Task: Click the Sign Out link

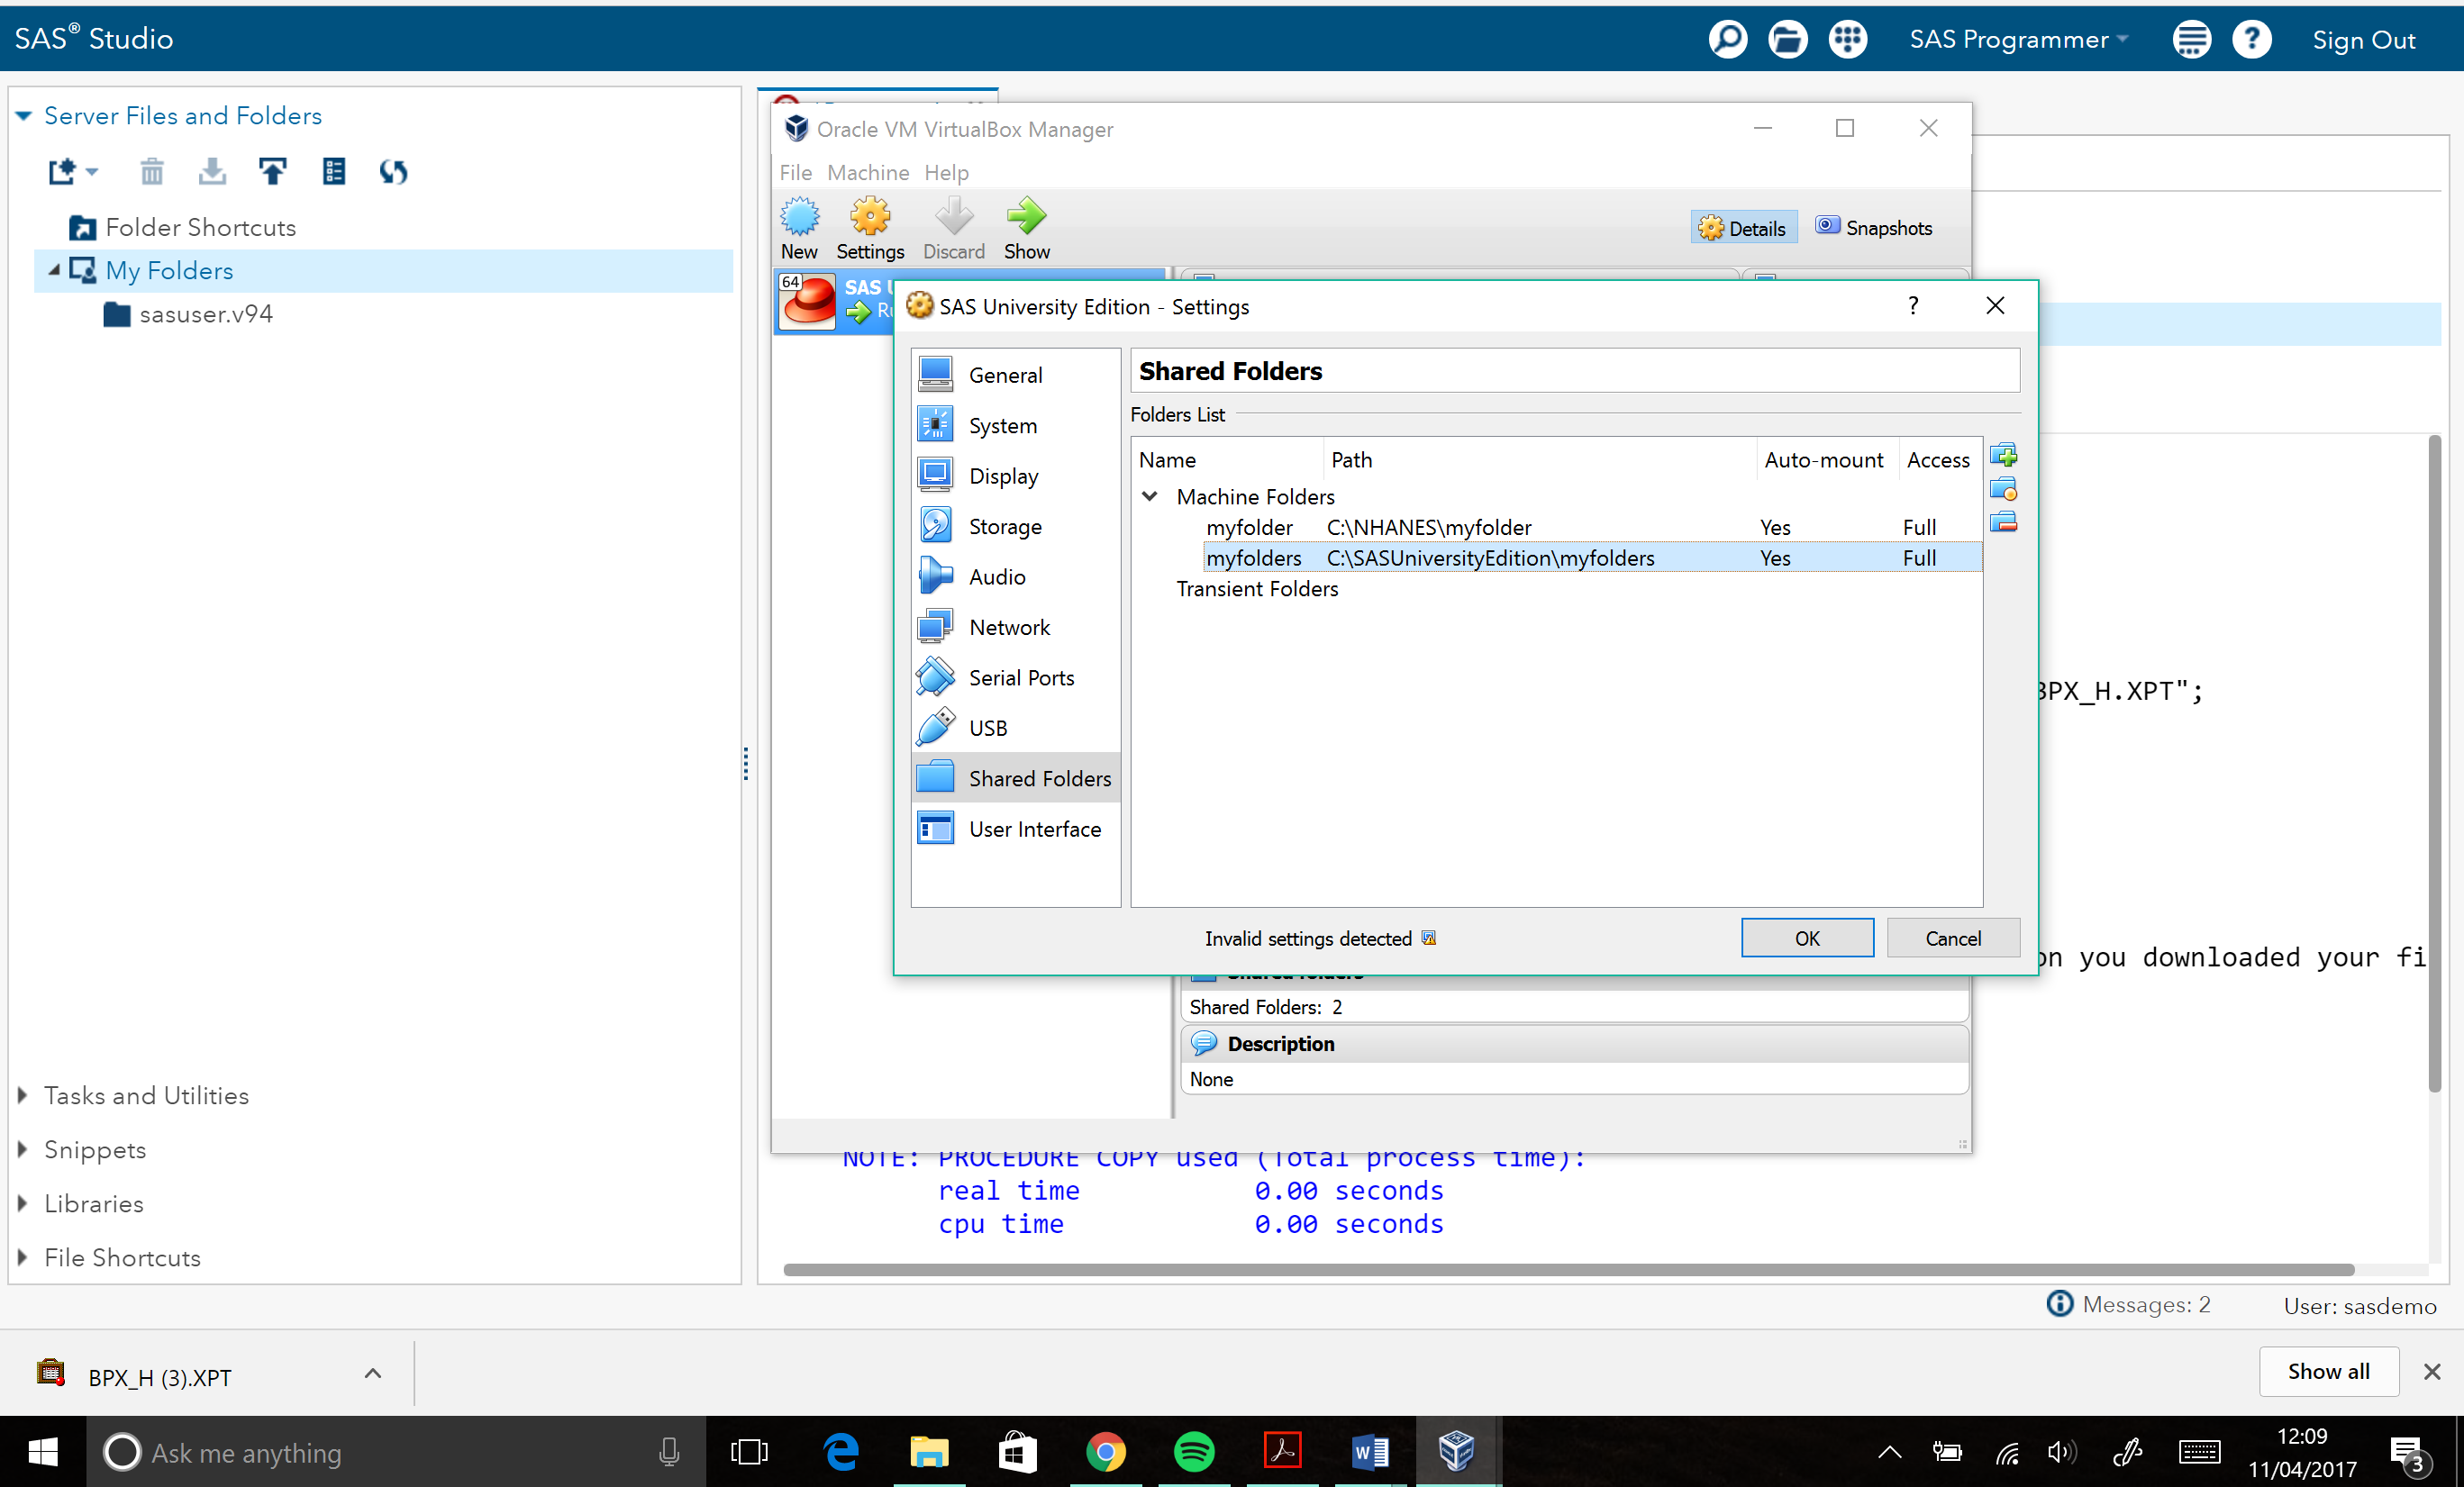Action: (x=2363, y=39)
